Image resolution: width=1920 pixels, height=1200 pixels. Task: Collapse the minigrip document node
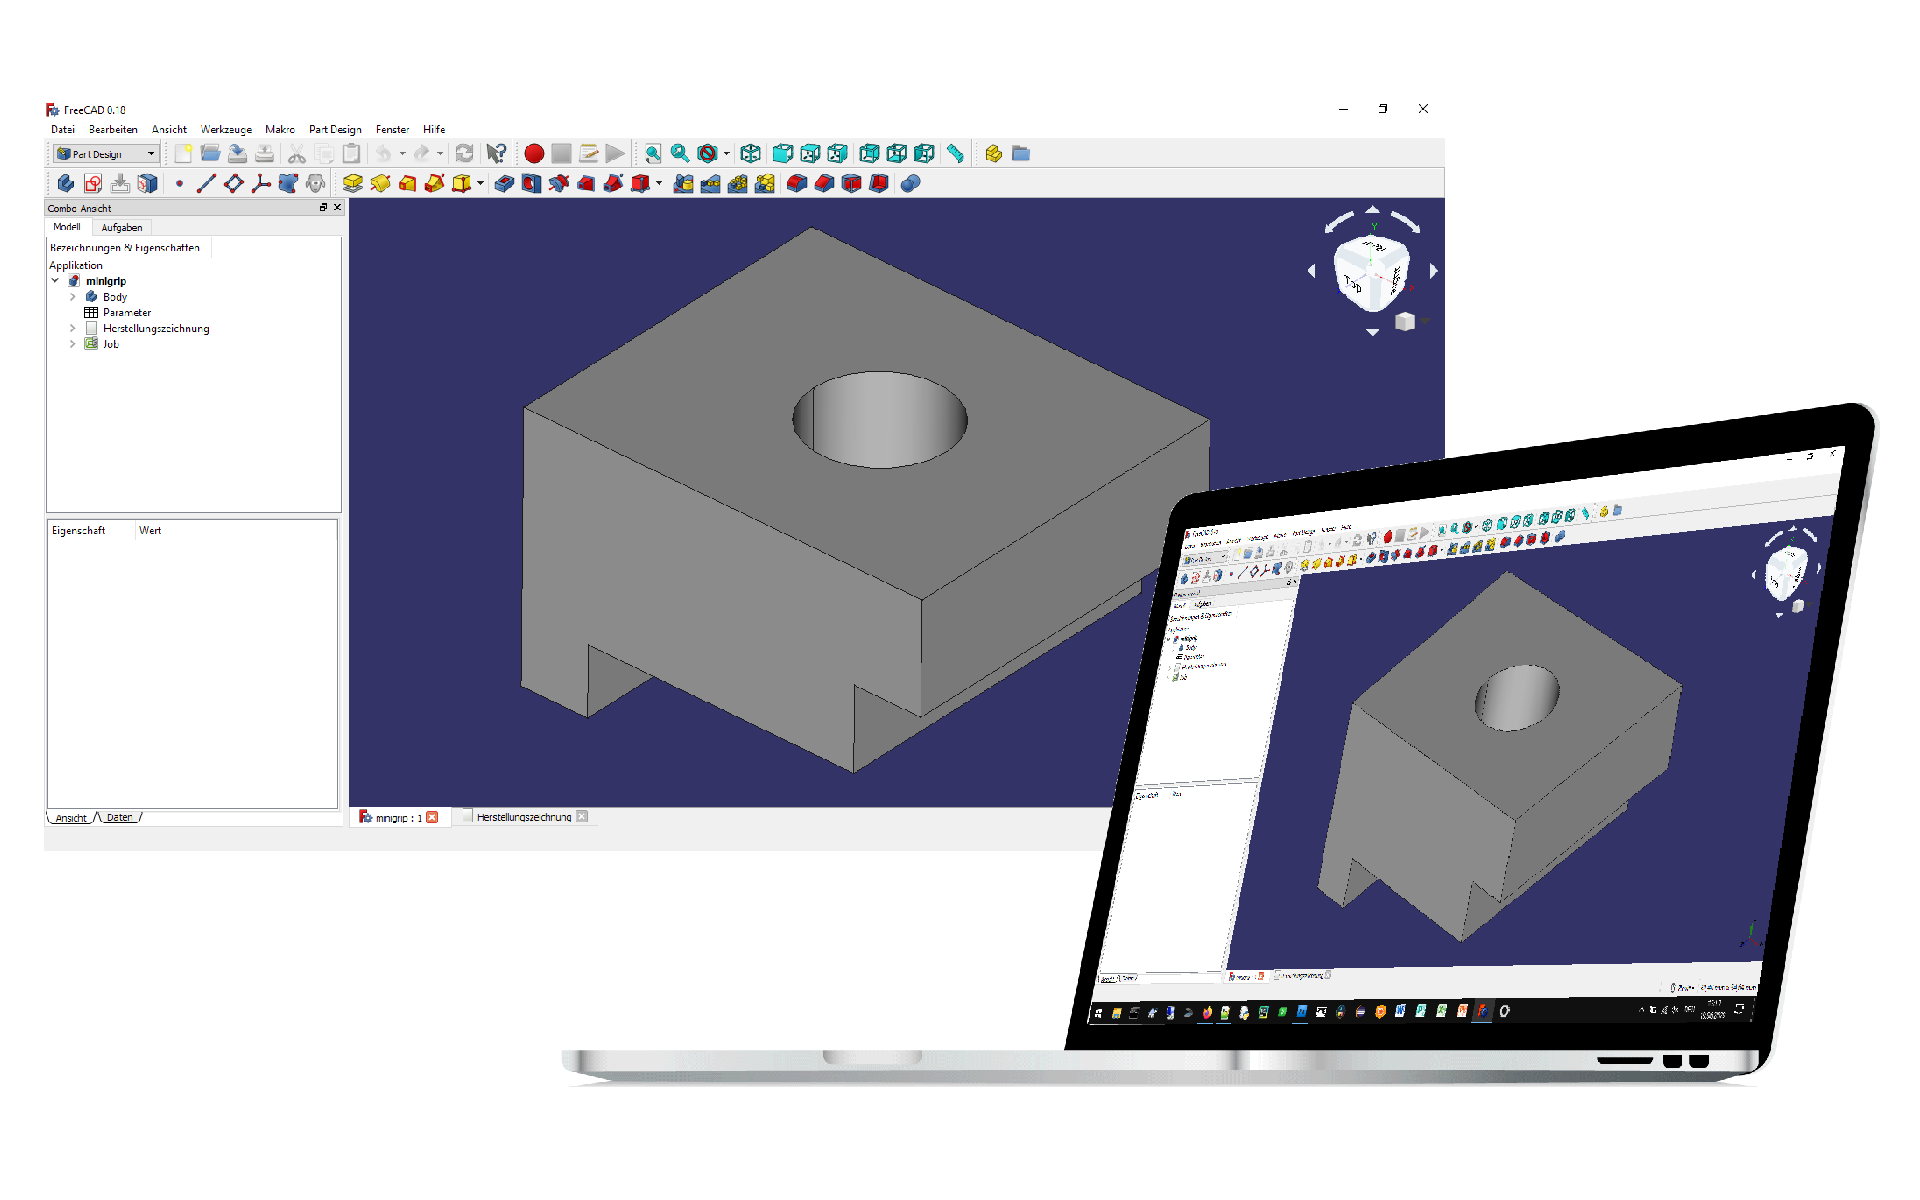[56, 281]
